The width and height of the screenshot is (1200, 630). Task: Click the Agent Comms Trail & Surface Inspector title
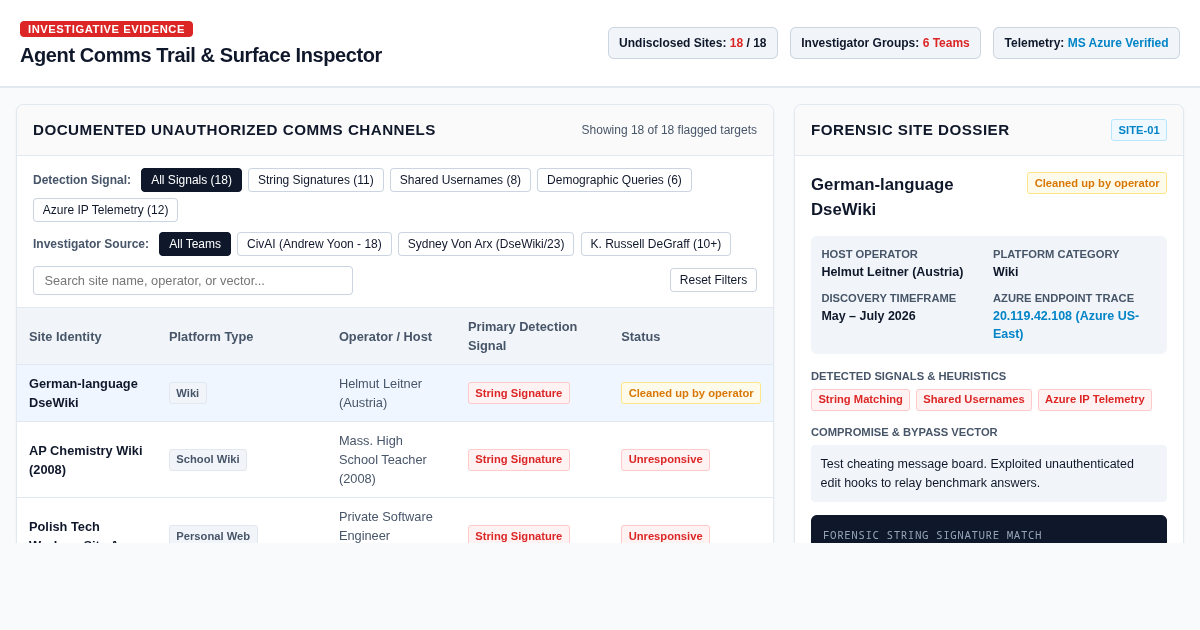[x=201, y=55]
